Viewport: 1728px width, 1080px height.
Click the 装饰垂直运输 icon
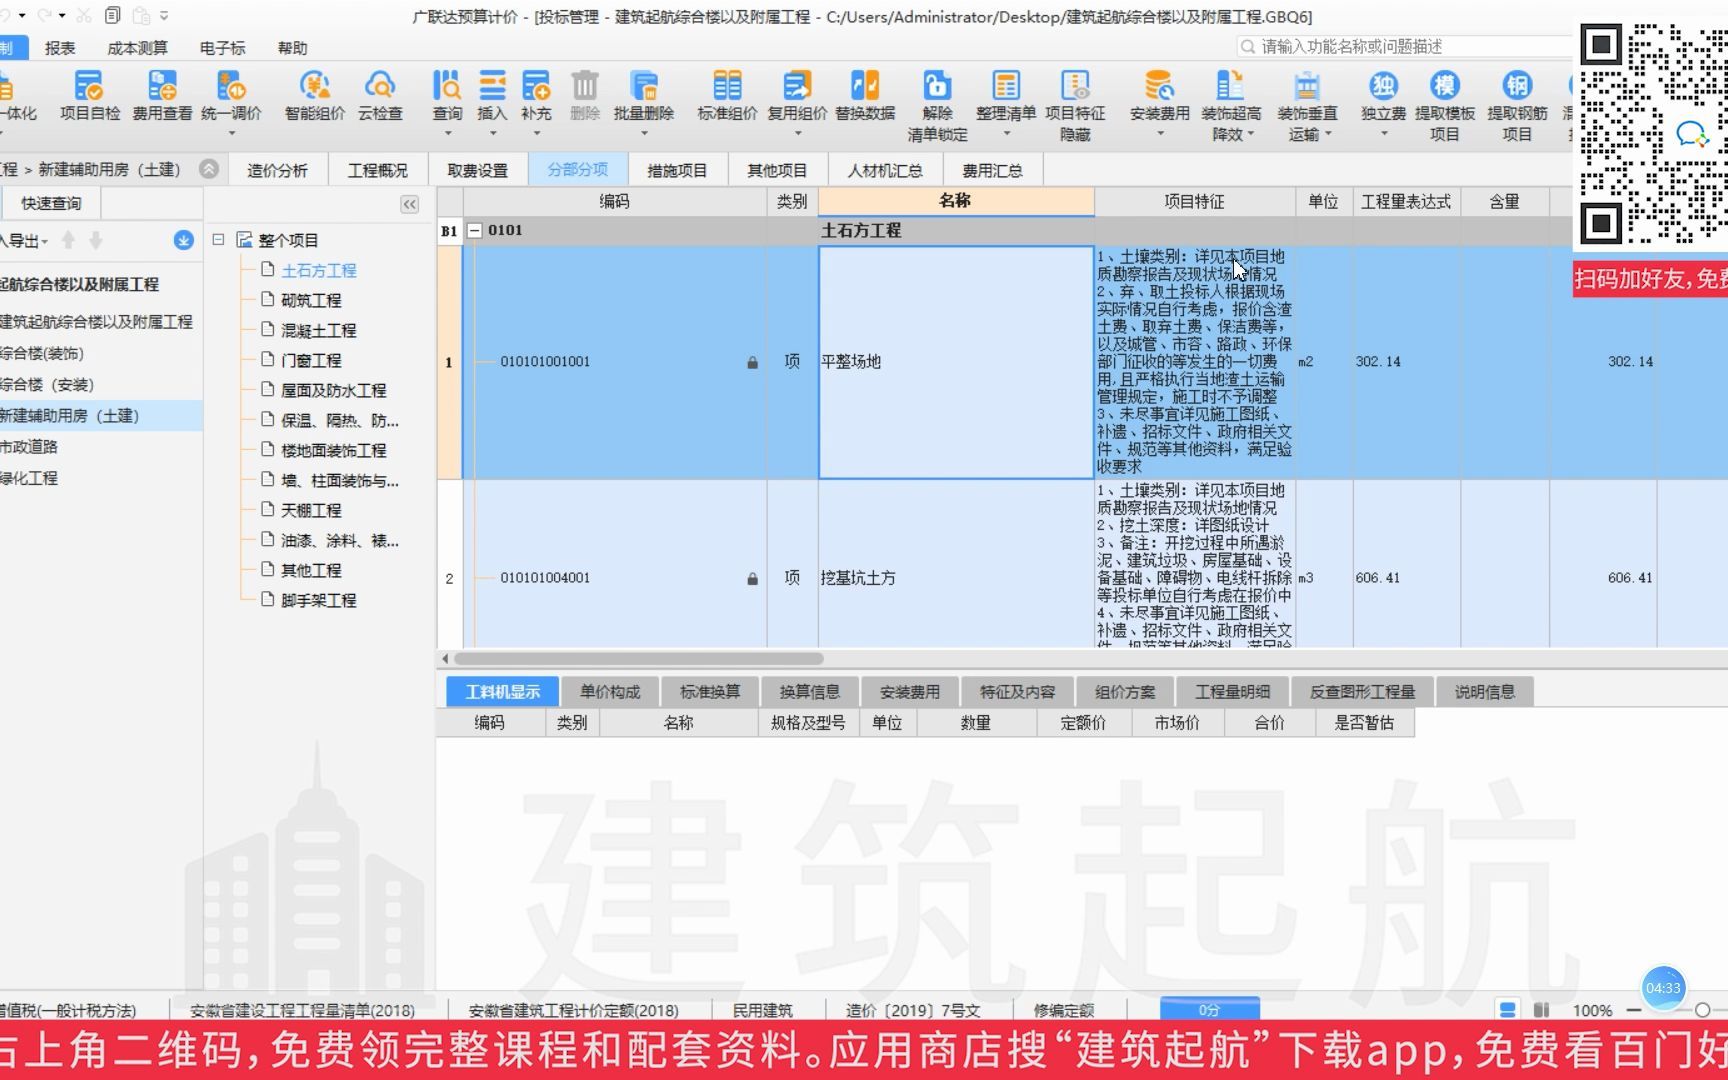click(x=1307, y=105)
